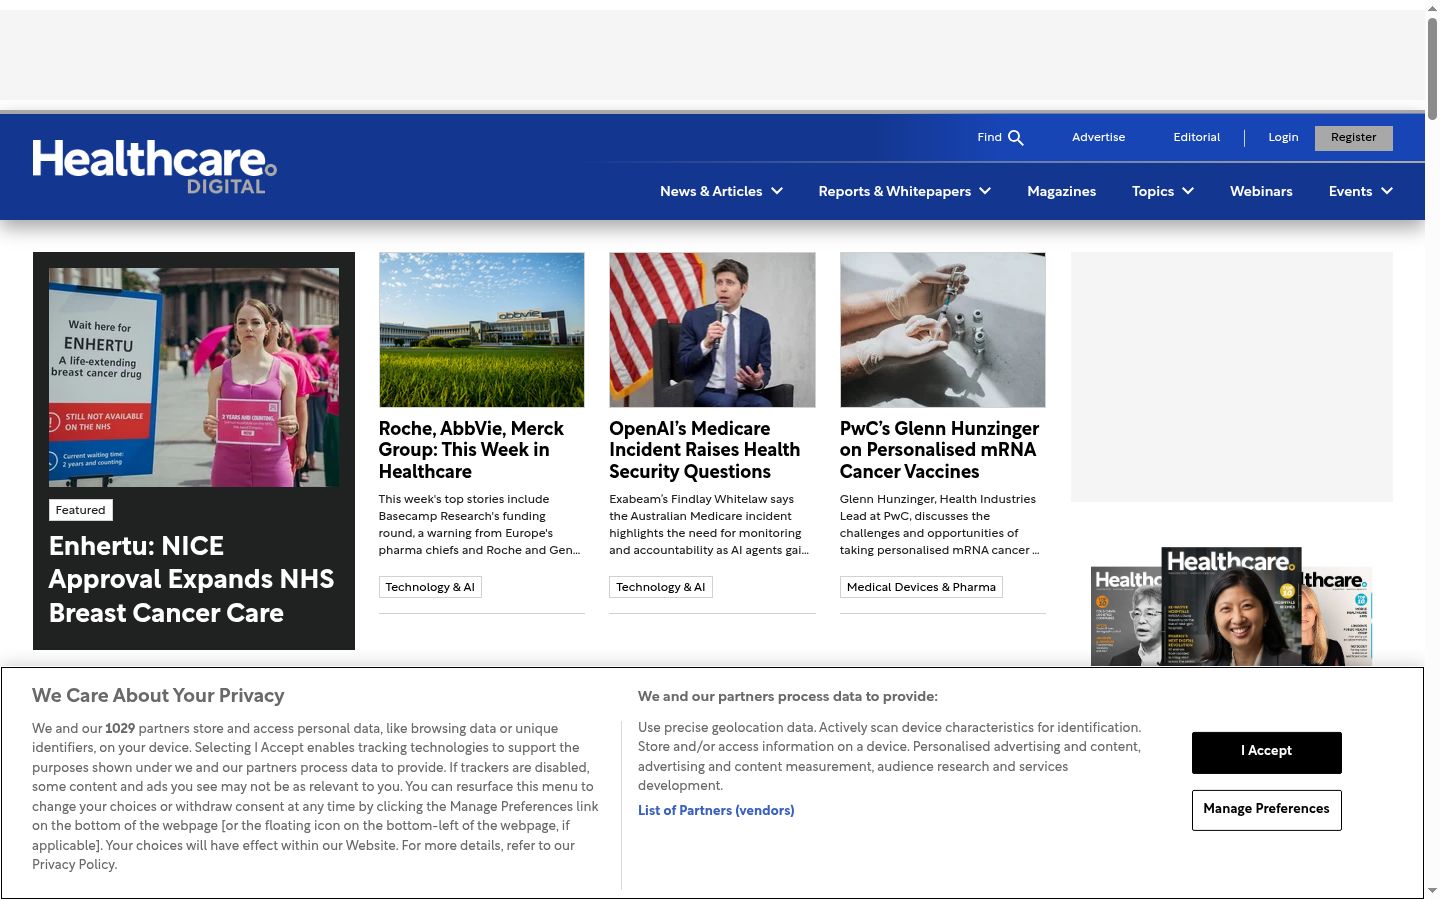Open Manage Preferences for cookies
This screenshot has width=1440, height=900.
(1267, 810)
